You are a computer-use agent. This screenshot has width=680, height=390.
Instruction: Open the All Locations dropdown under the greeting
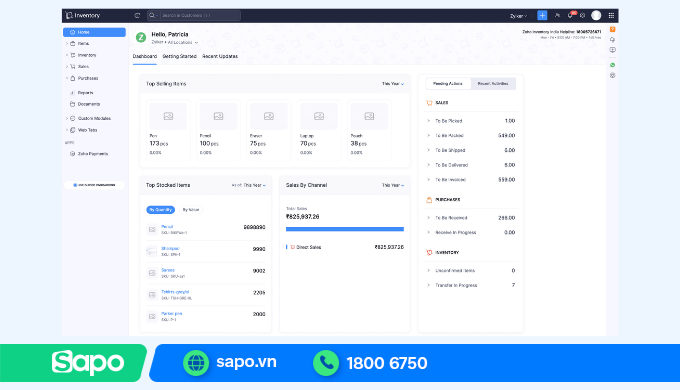[183, 43]
